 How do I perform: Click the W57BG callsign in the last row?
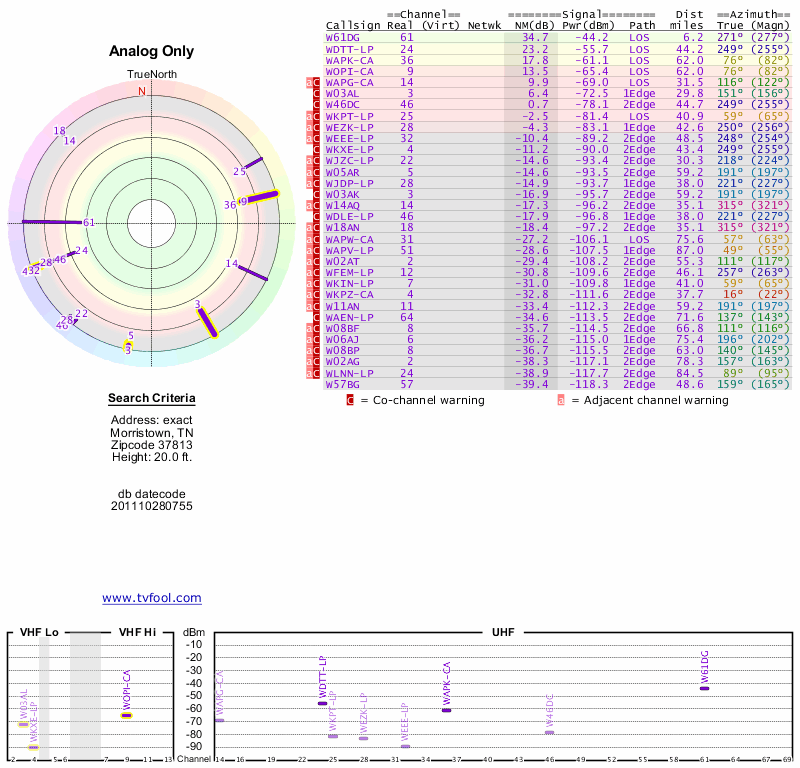342,384
